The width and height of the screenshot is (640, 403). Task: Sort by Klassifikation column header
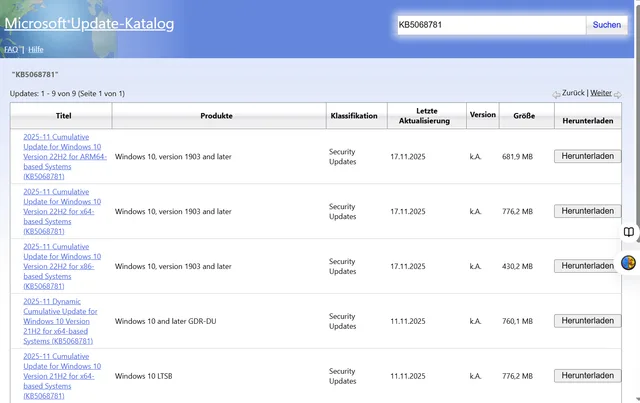(x=354, y=116)
